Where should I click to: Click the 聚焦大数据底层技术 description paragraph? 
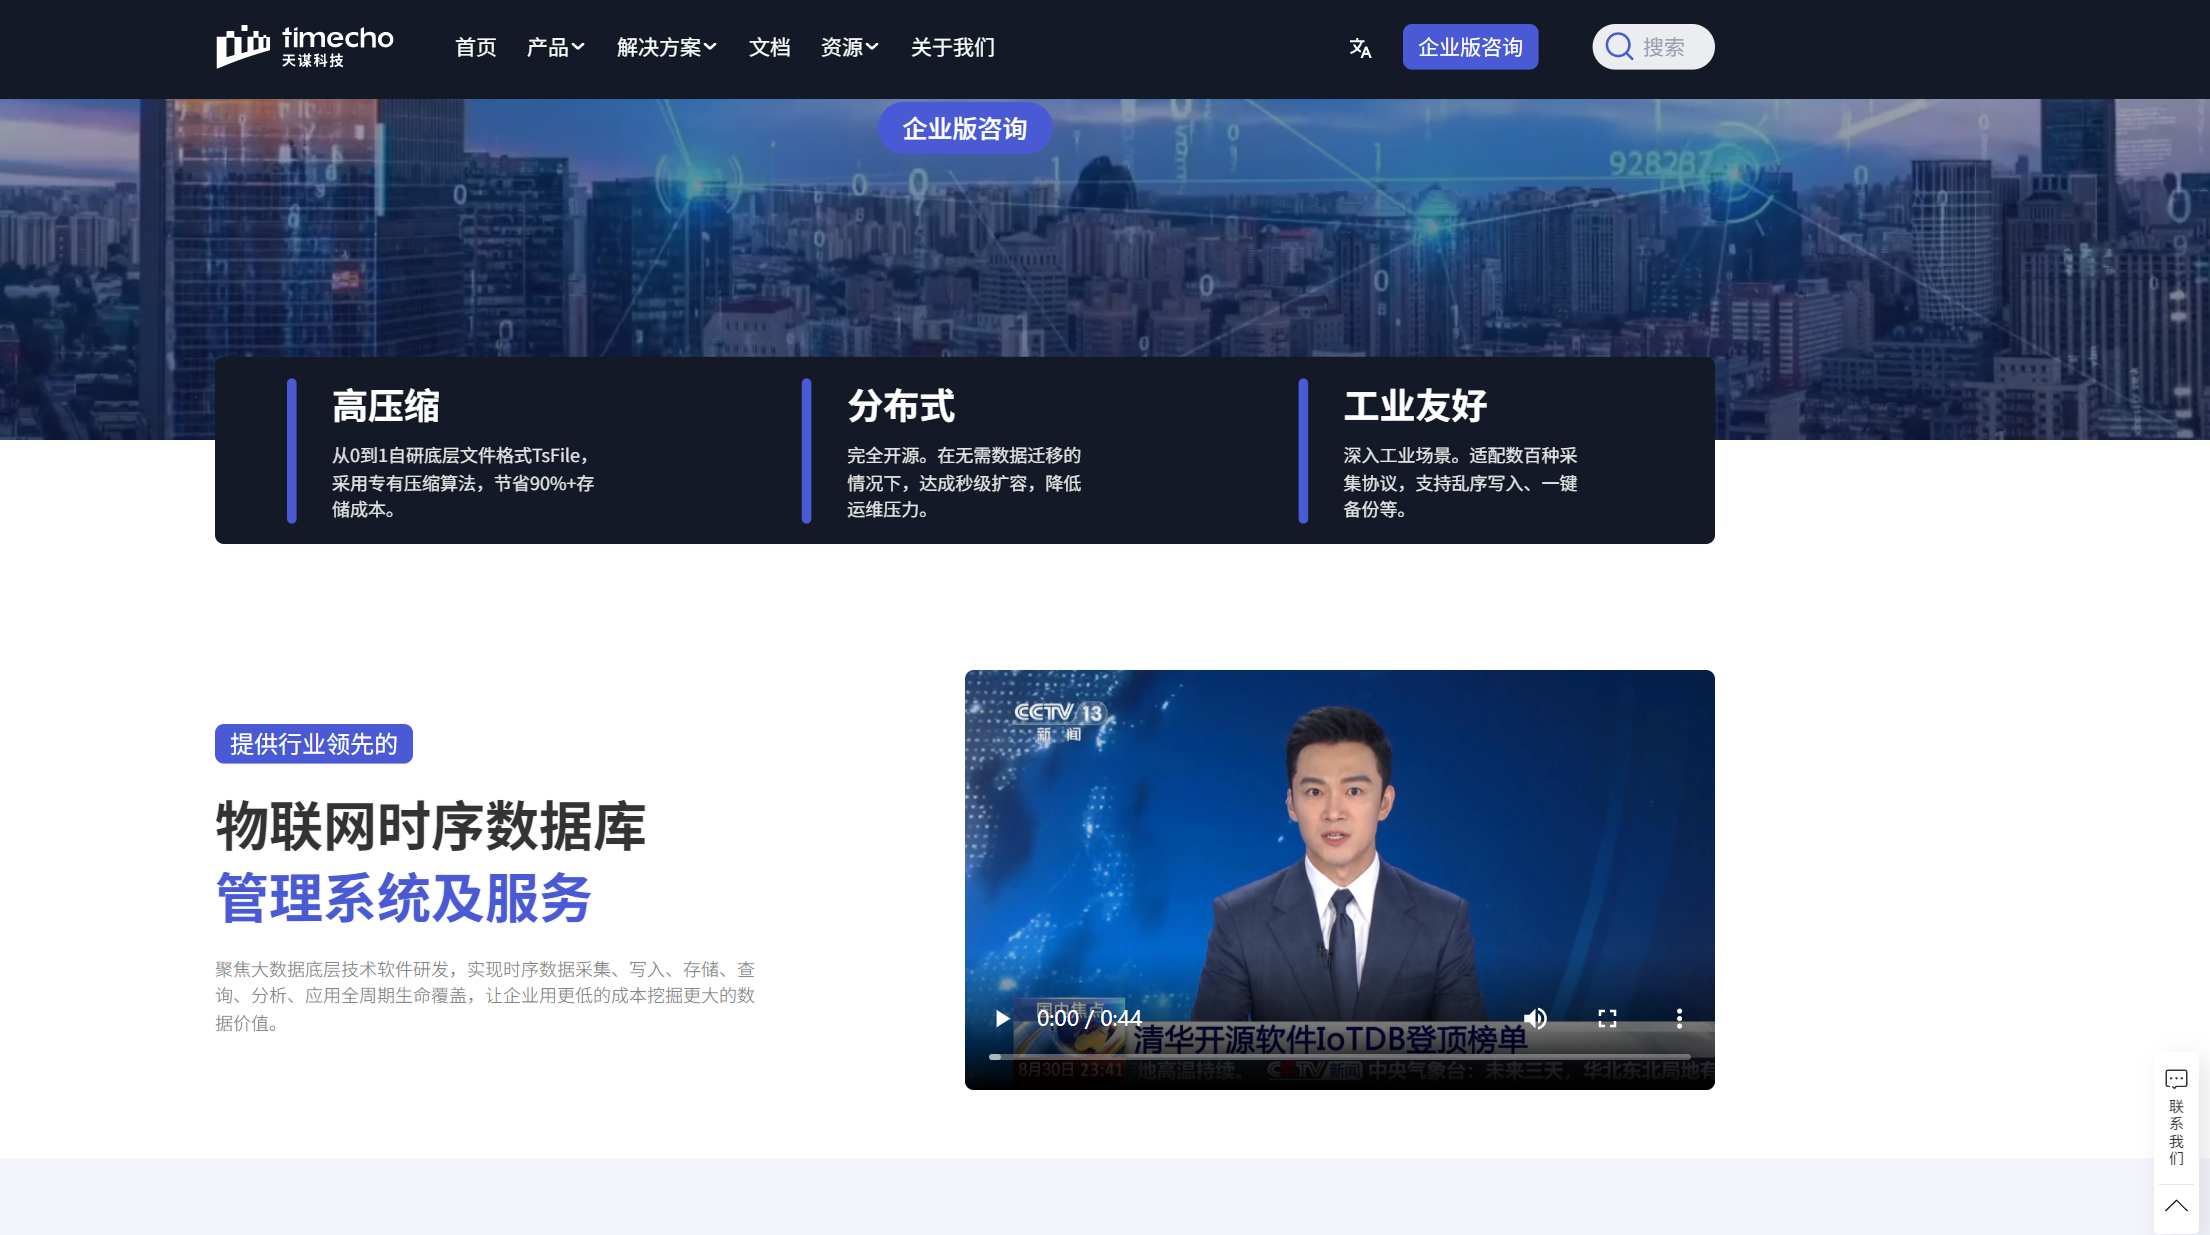(x=485, y=996)
